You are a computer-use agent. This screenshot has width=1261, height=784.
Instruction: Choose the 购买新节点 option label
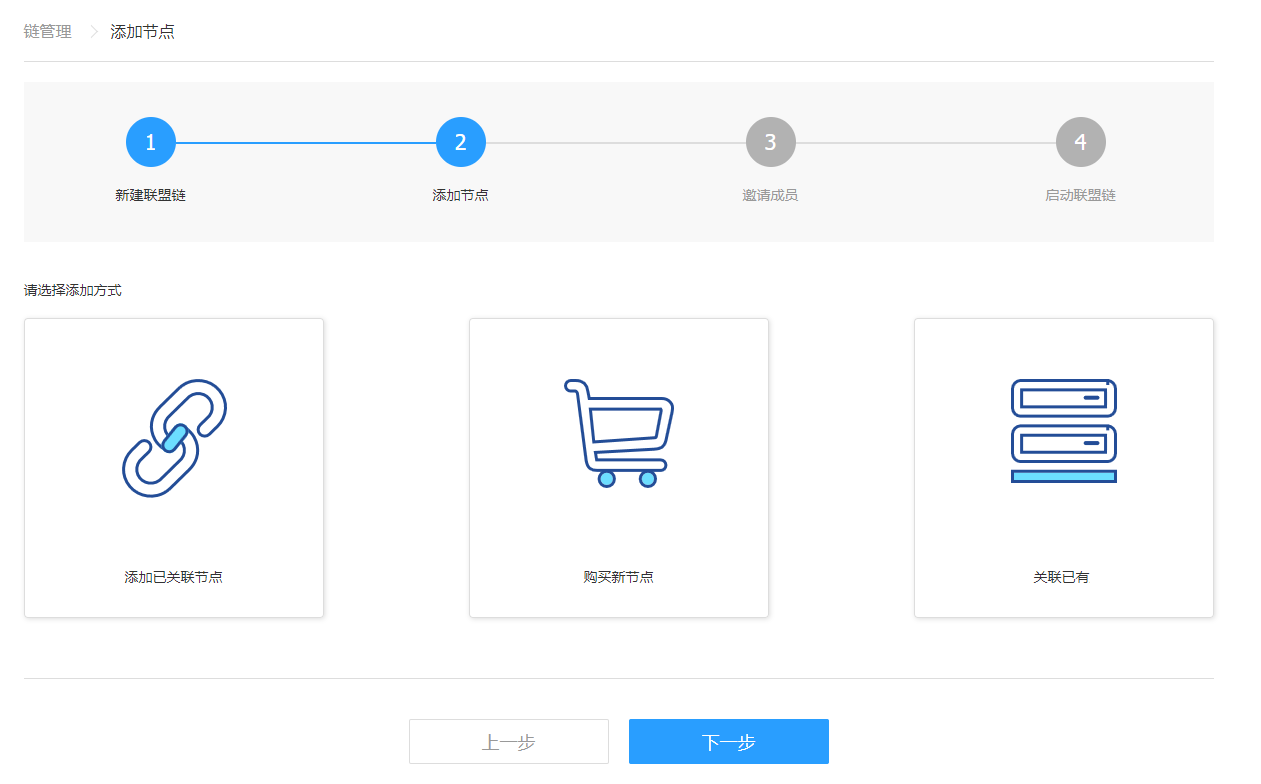click(618, 577)
